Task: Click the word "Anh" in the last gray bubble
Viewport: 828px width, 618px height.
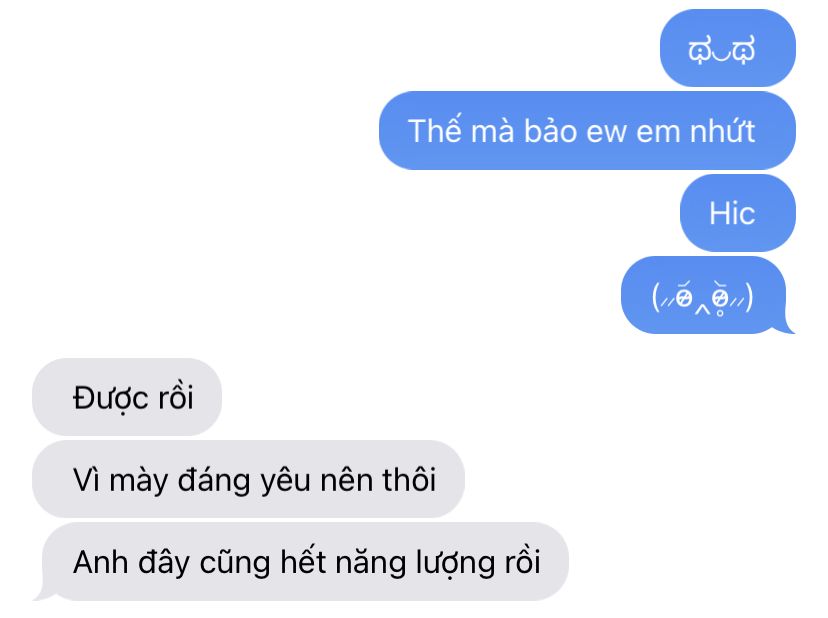Action: click(100, 563)
